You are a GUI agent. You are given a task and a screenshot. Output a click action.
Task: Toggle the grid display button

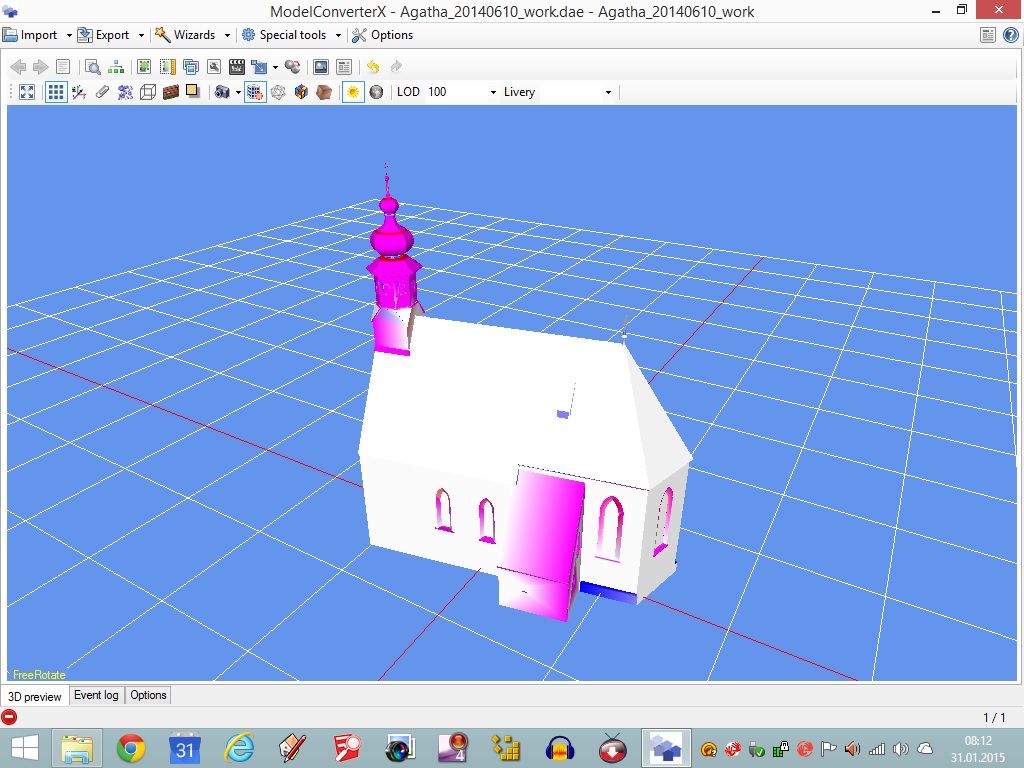(56, 92)
